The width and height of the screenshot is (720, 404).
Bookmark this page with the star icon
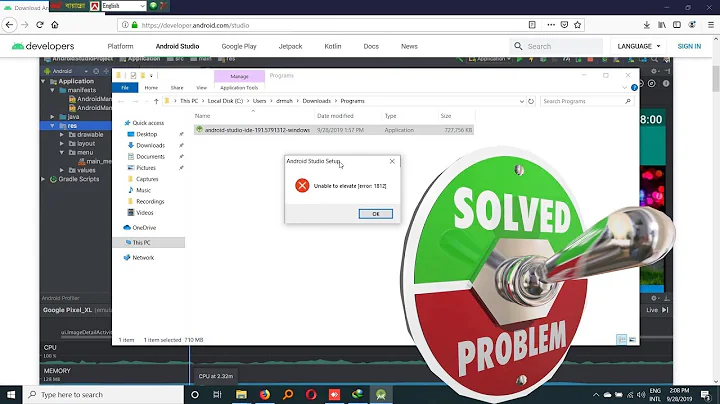578,25
